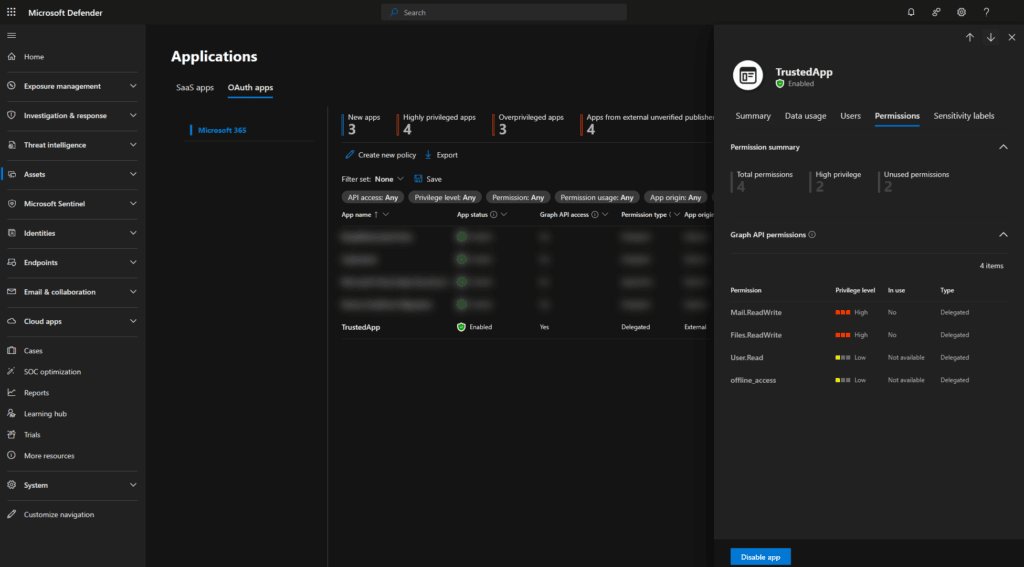Click the Files.ReadWrite permission row
Viewport: 1024px width, 567px height.
pos(869,335)
